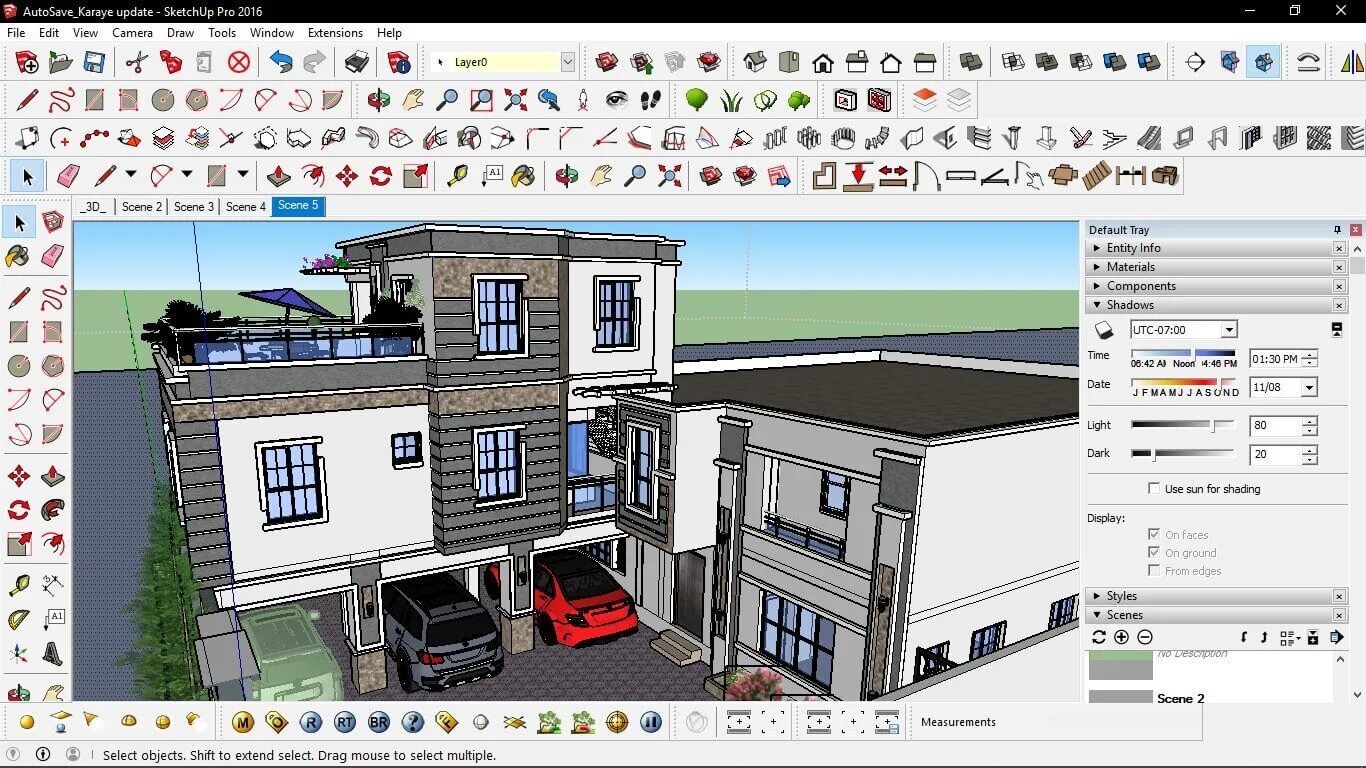Open the Draw menu
This screenshot has width=1366, height=768.
[x=180, y=33]
